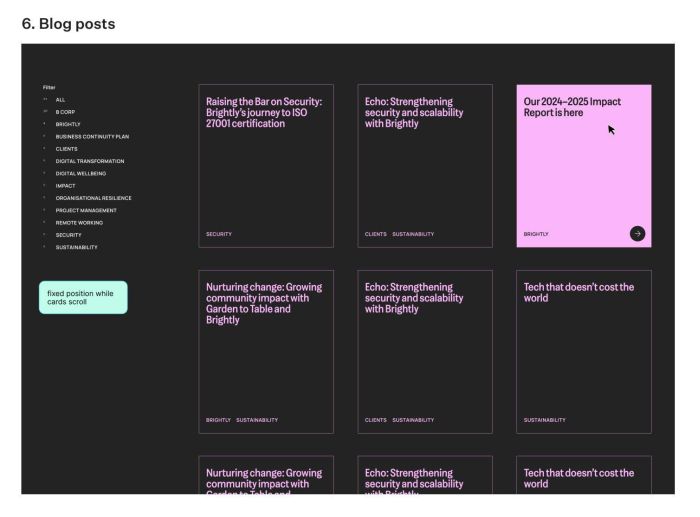
Task: Filter by BUSINESS CONTINUITY PLAN
Action: coord(92,137)
